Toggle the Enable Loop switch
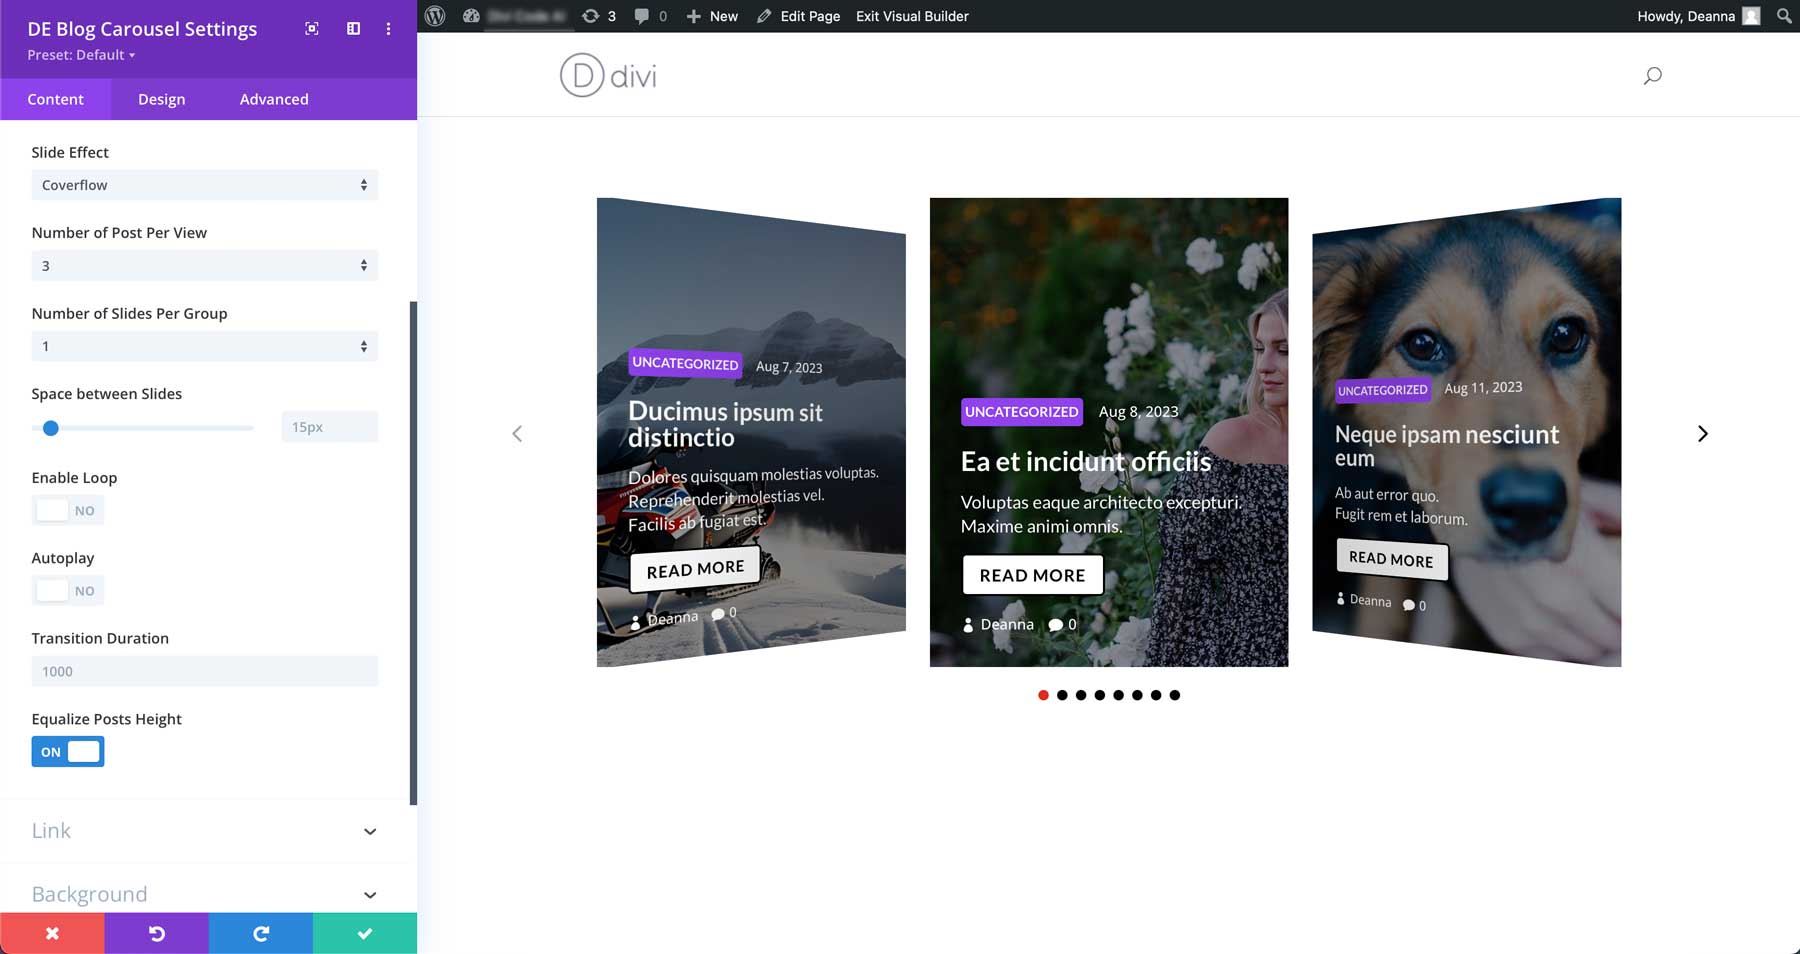 pyautogui.click(x=67, y=510)
